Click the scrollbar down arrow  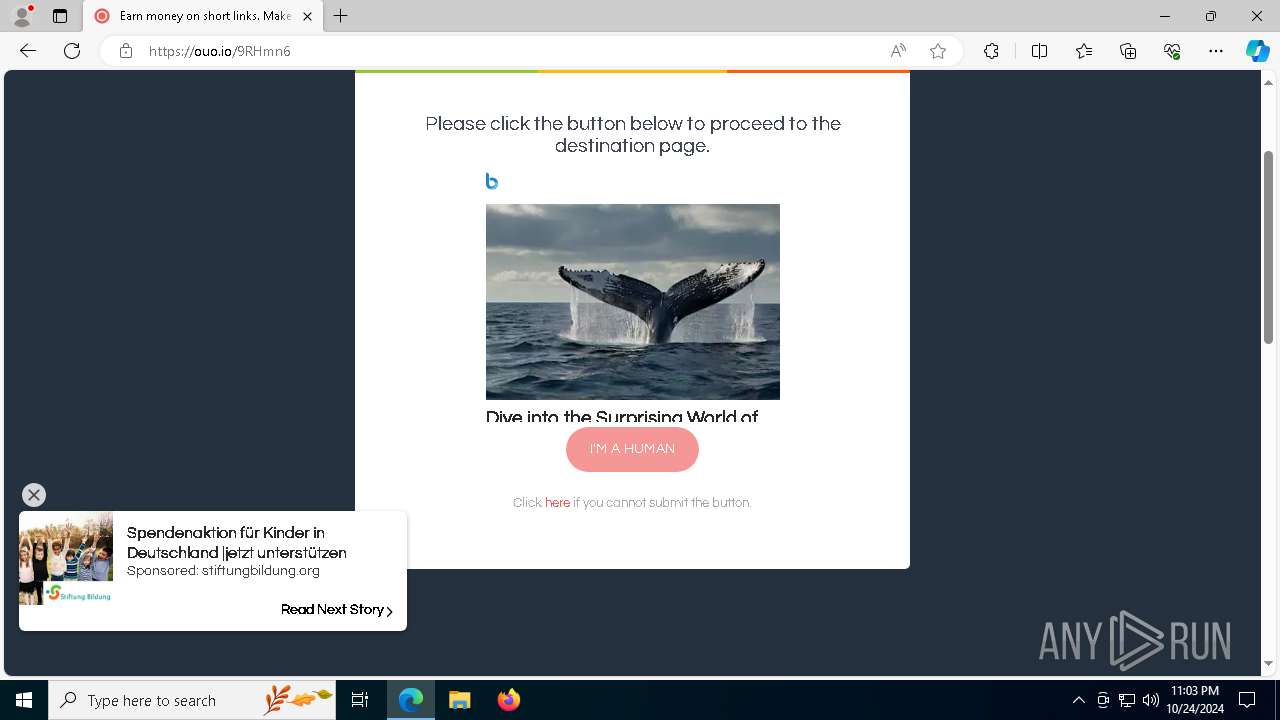coord(1268,663)
